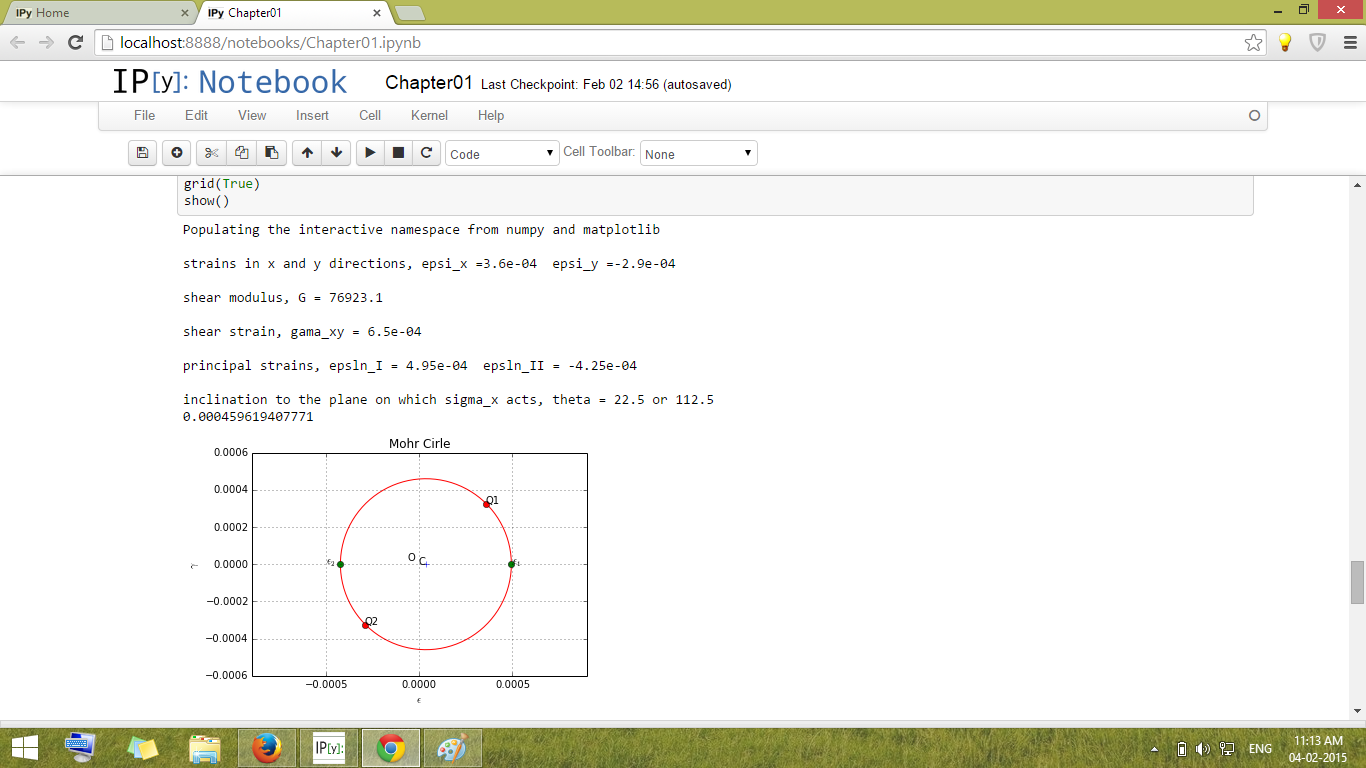Click the Chapter01 notebook title to rename
1366x768 pixels.
point(428,83)
